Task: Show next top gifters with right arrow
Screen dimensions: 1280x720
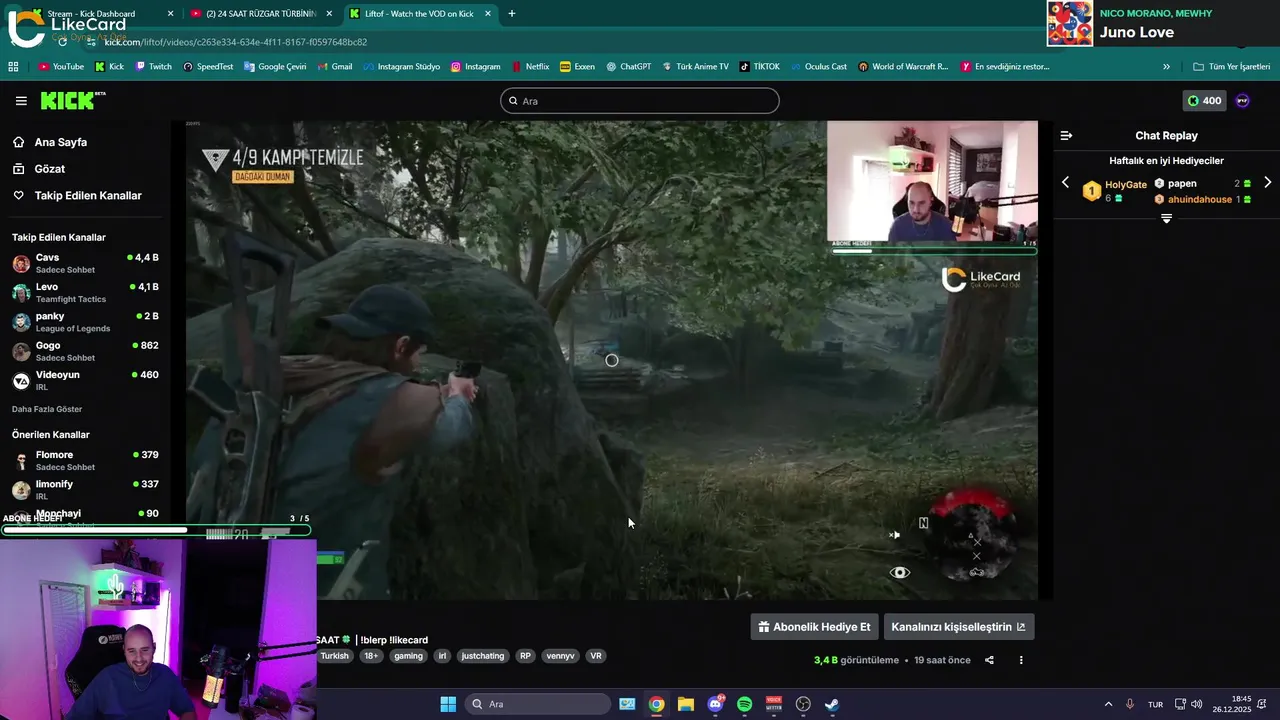Action: point(1267,183)
